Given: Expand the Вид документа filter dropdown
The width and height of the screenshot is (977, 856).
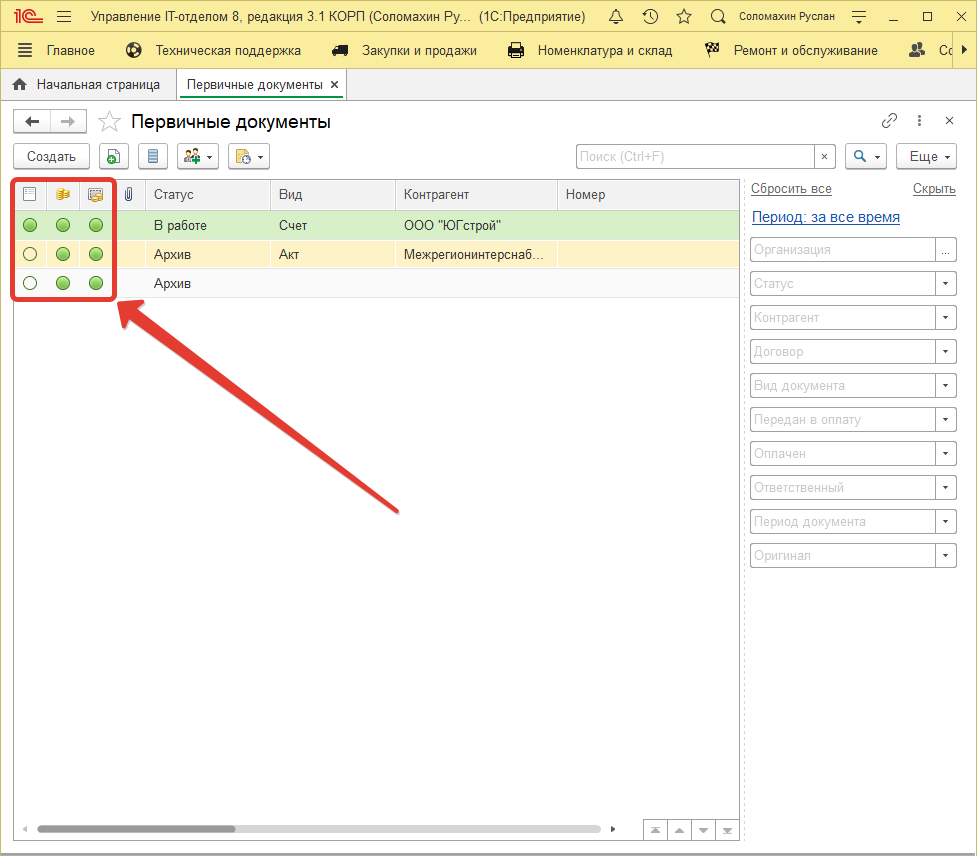Looking at the screenshot, I should 945,386.
